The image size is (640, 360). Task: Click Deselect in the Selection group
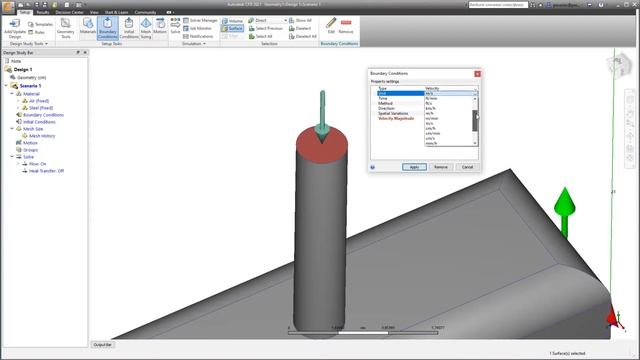click(300, 28)
